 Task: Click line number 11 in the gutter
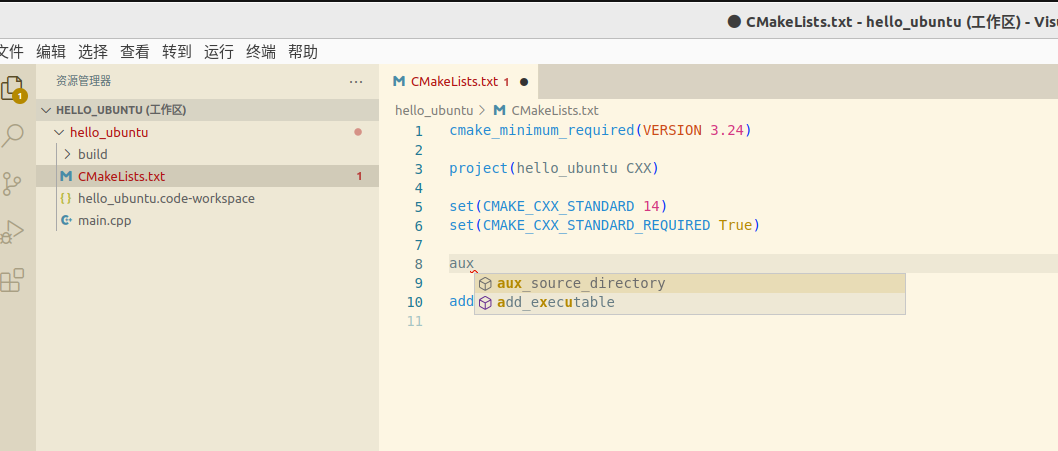414,321
